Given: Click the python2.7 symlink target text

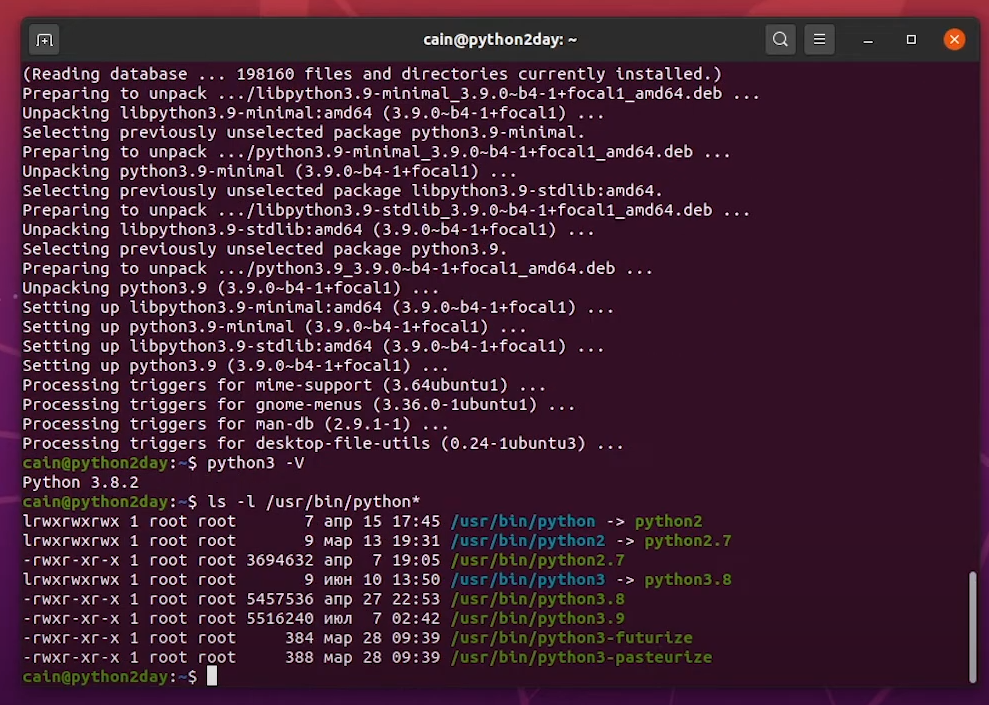Looking at the screenshot, I should pos(690,540).
